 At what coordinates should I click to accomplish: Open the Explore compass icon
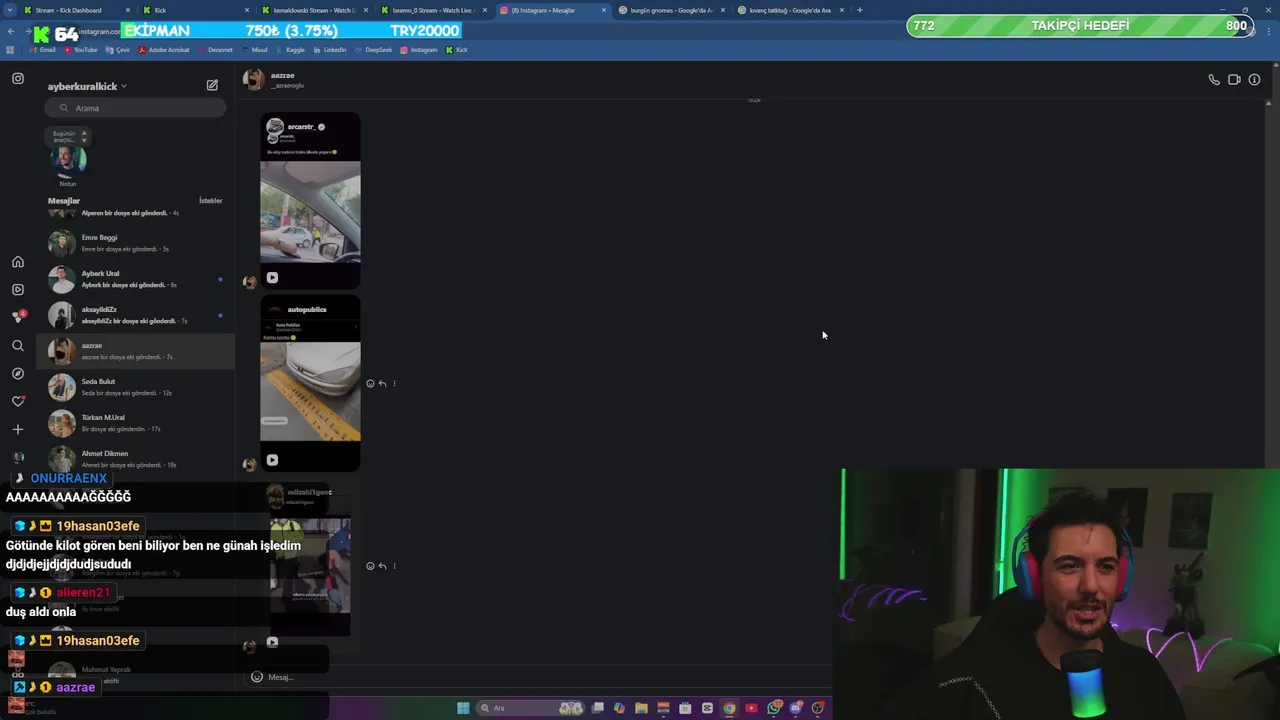click(x=17, y=373)
